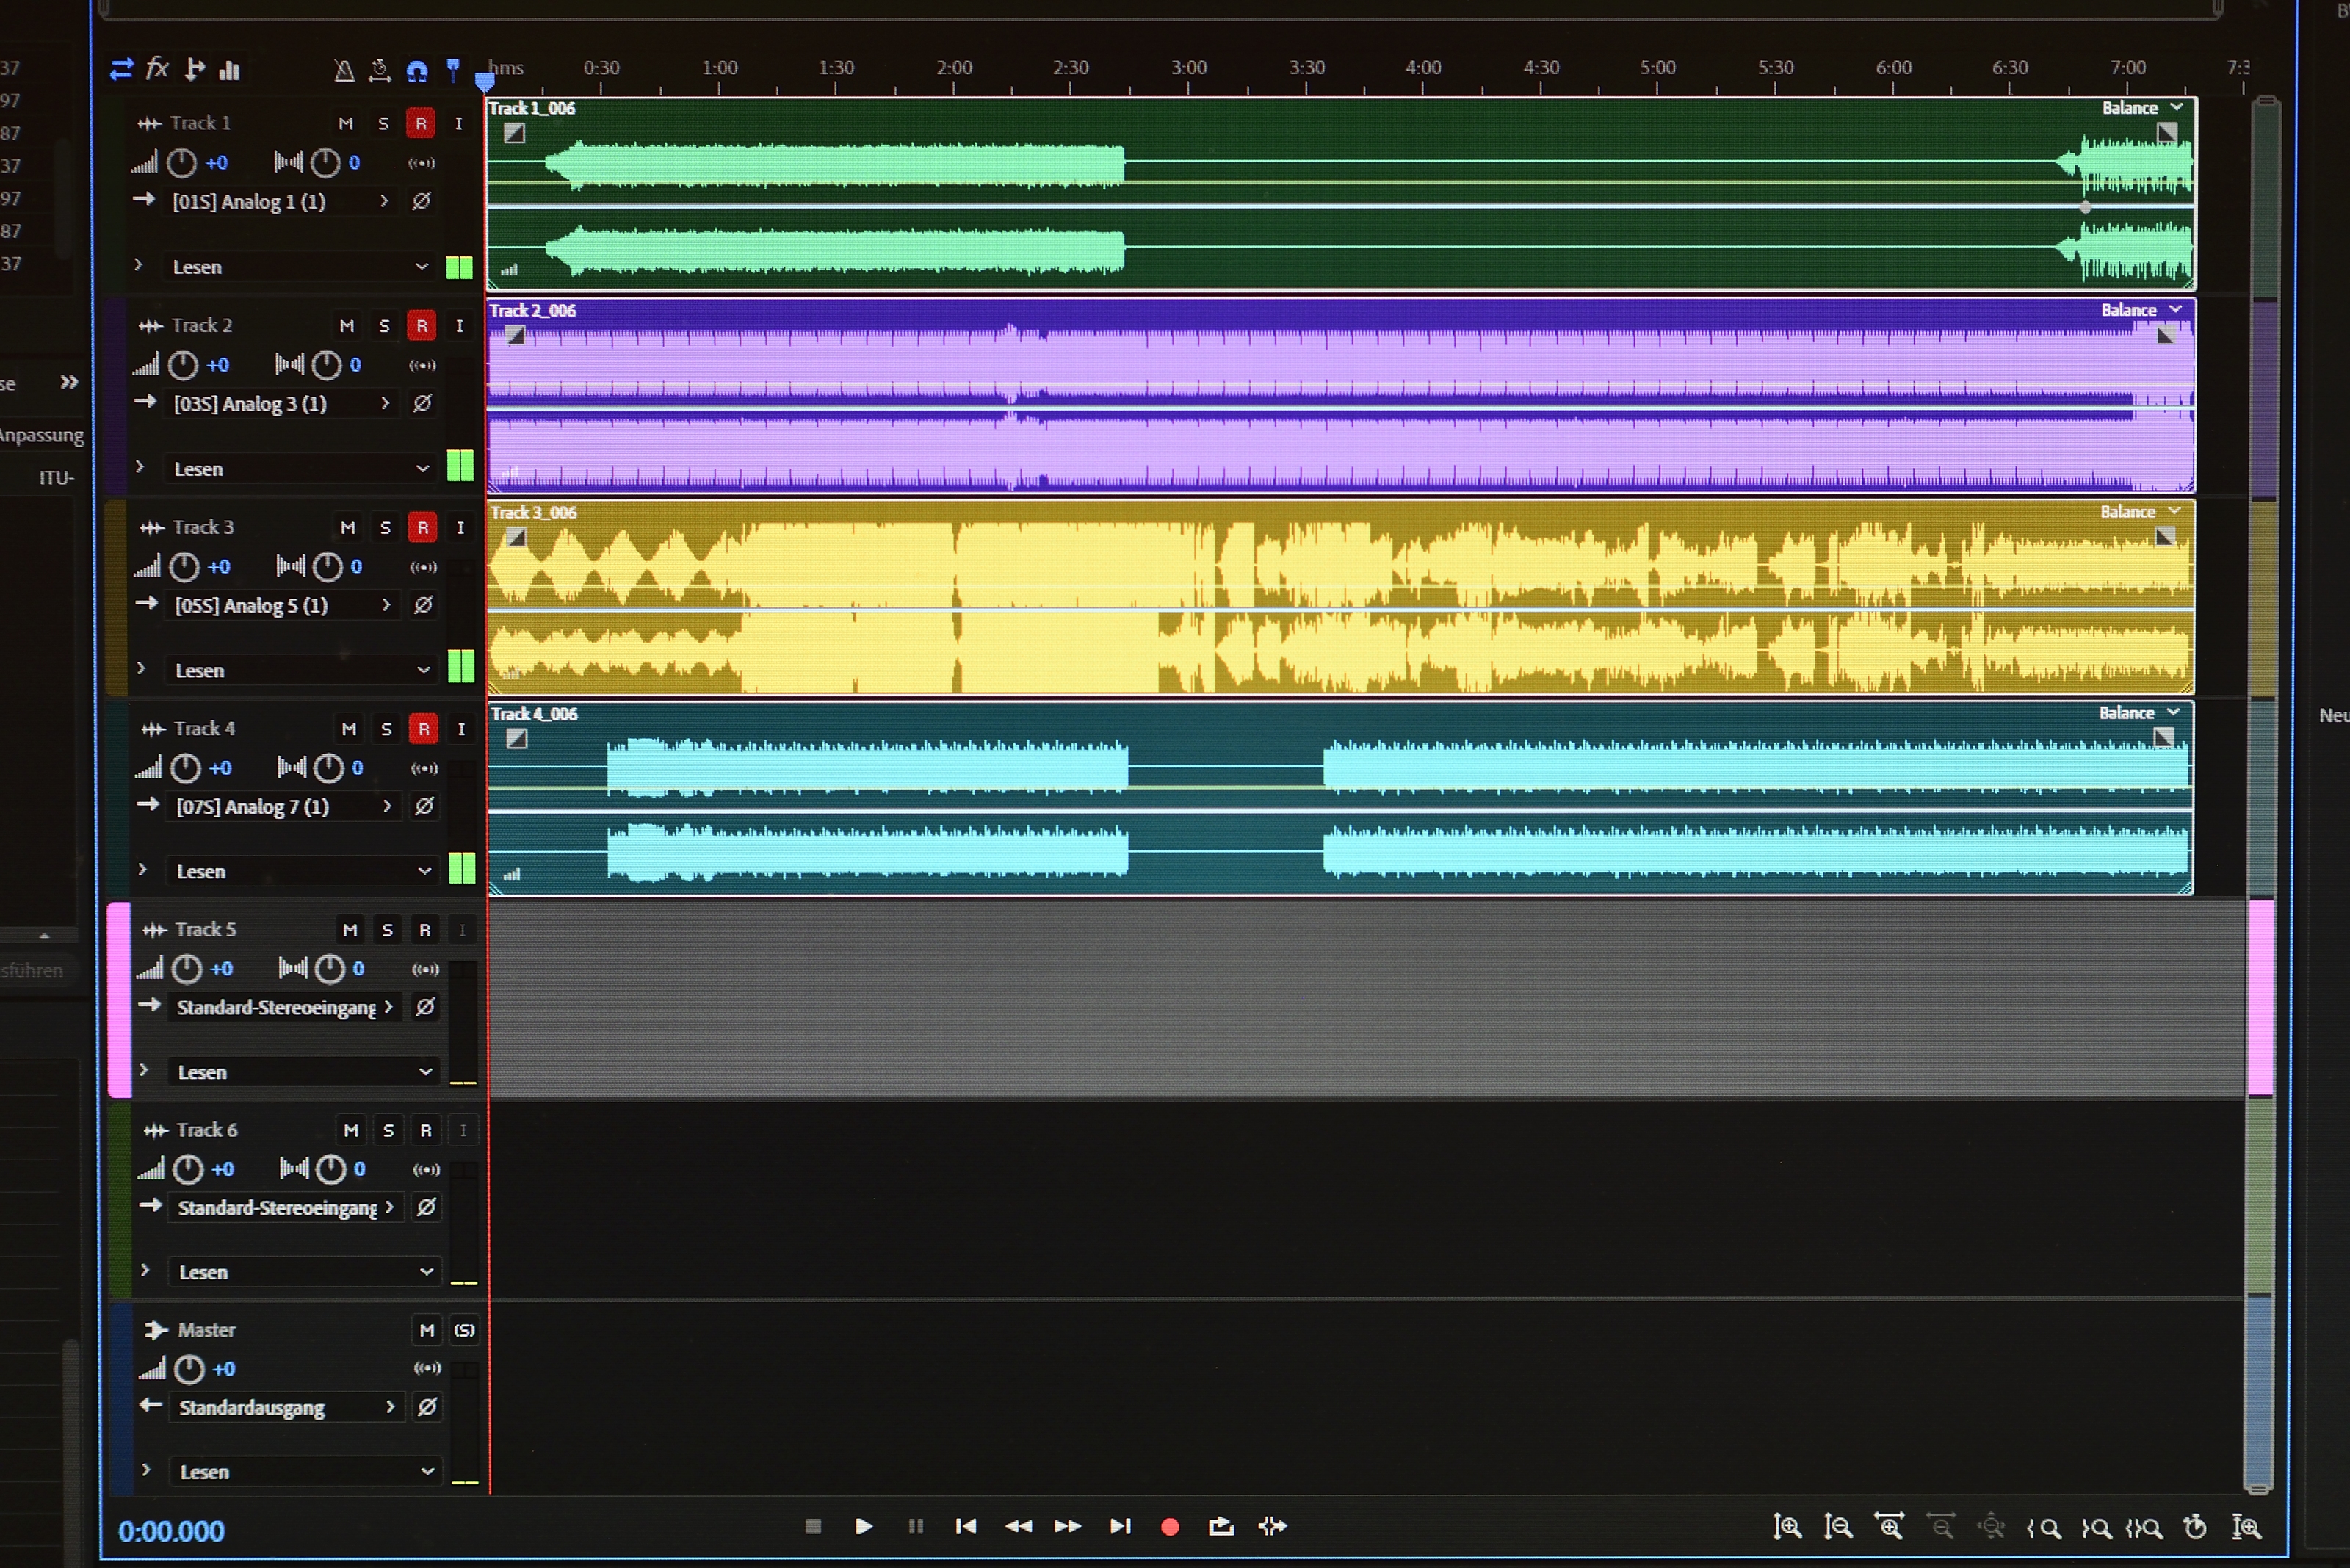Move playhead to the next marker
Image resolution: width=2350 pixels, height=1568 pixels.
[x=1120, y=1527]
